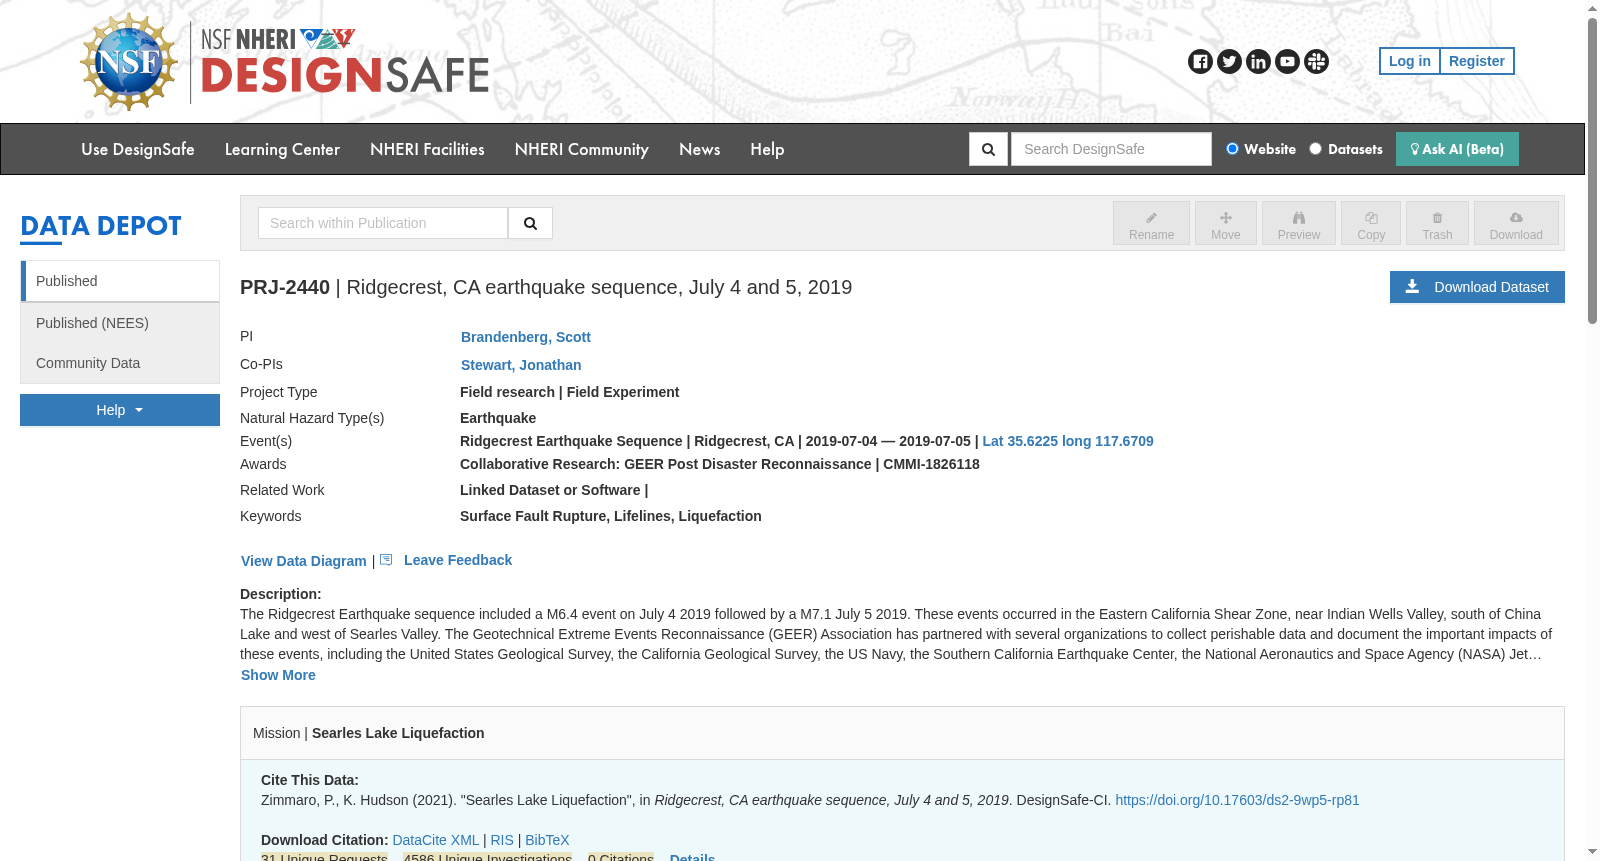
Task: Select the Datasets search radio button
Action: (x=1316, y=149)
